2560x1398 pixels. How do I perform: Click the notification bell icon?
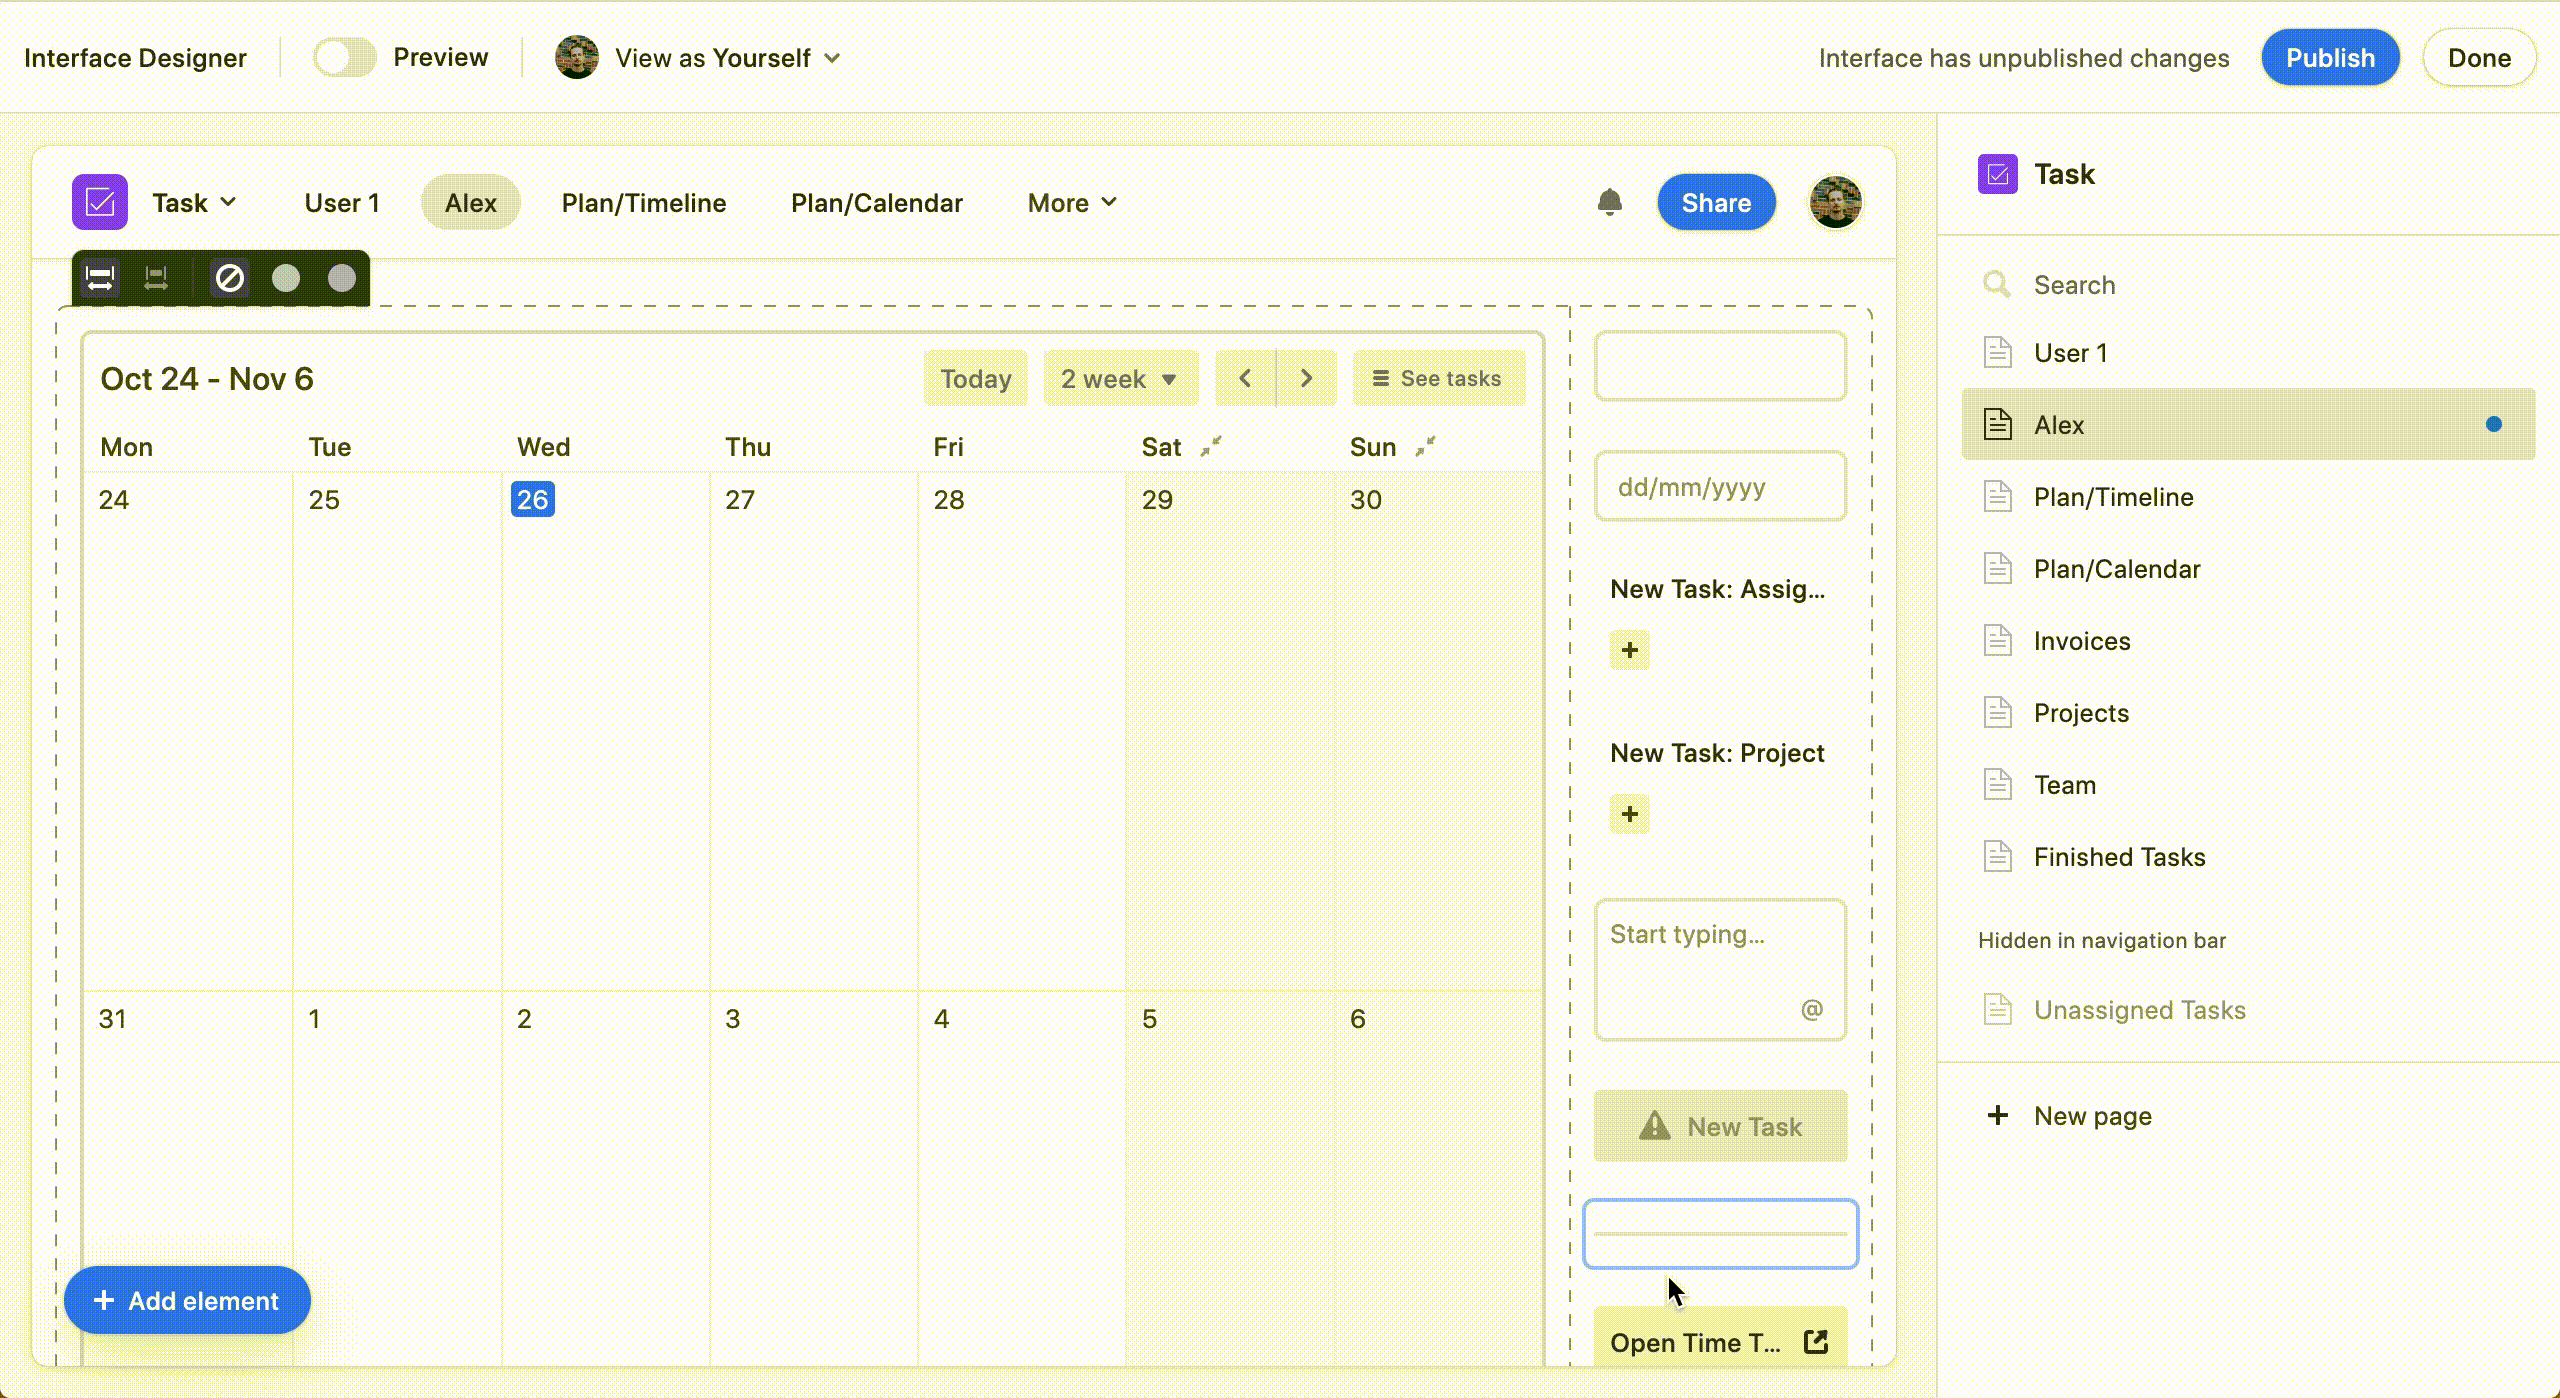point(1609,202)
